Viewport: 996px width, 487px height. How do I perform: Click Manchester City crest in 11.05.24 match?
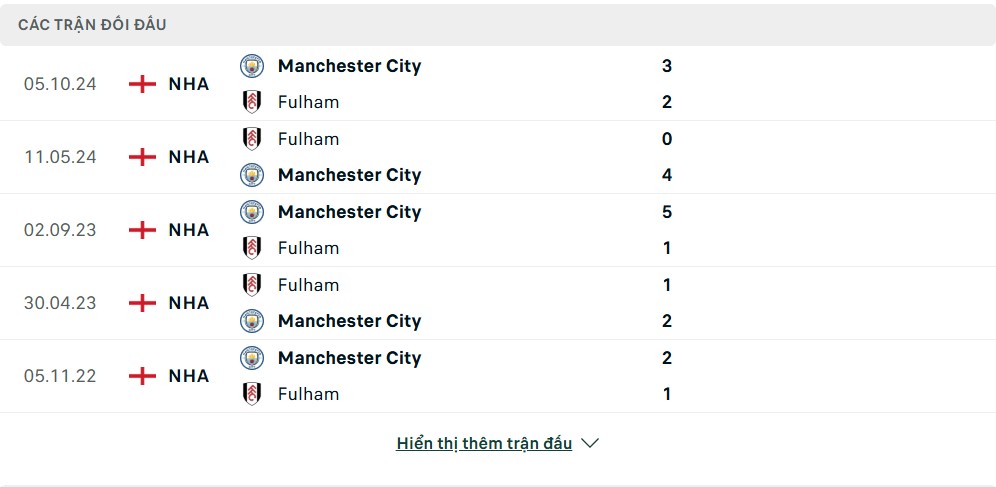(x=252, y=175)
